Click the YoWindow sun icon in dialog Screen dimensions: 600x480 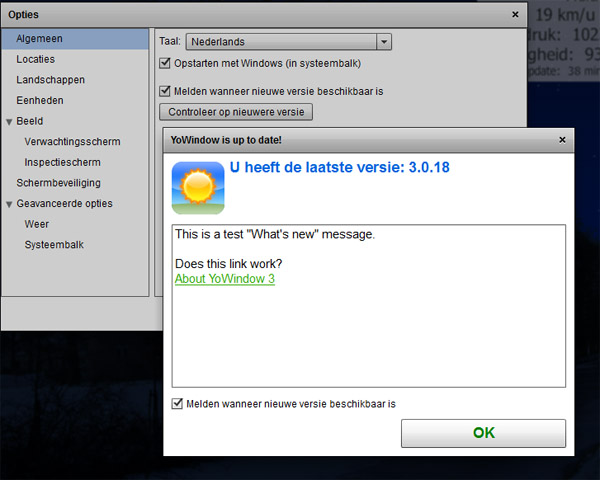197,188
